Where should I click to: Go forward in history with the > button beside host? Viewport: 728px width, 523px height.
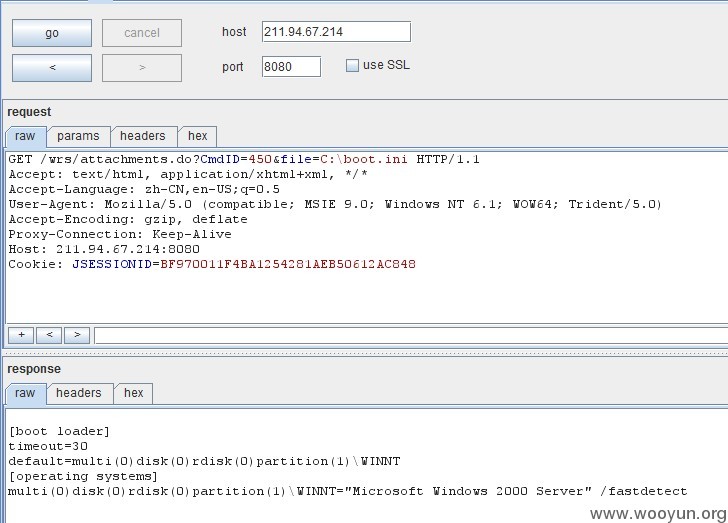(x=142, y=68)
